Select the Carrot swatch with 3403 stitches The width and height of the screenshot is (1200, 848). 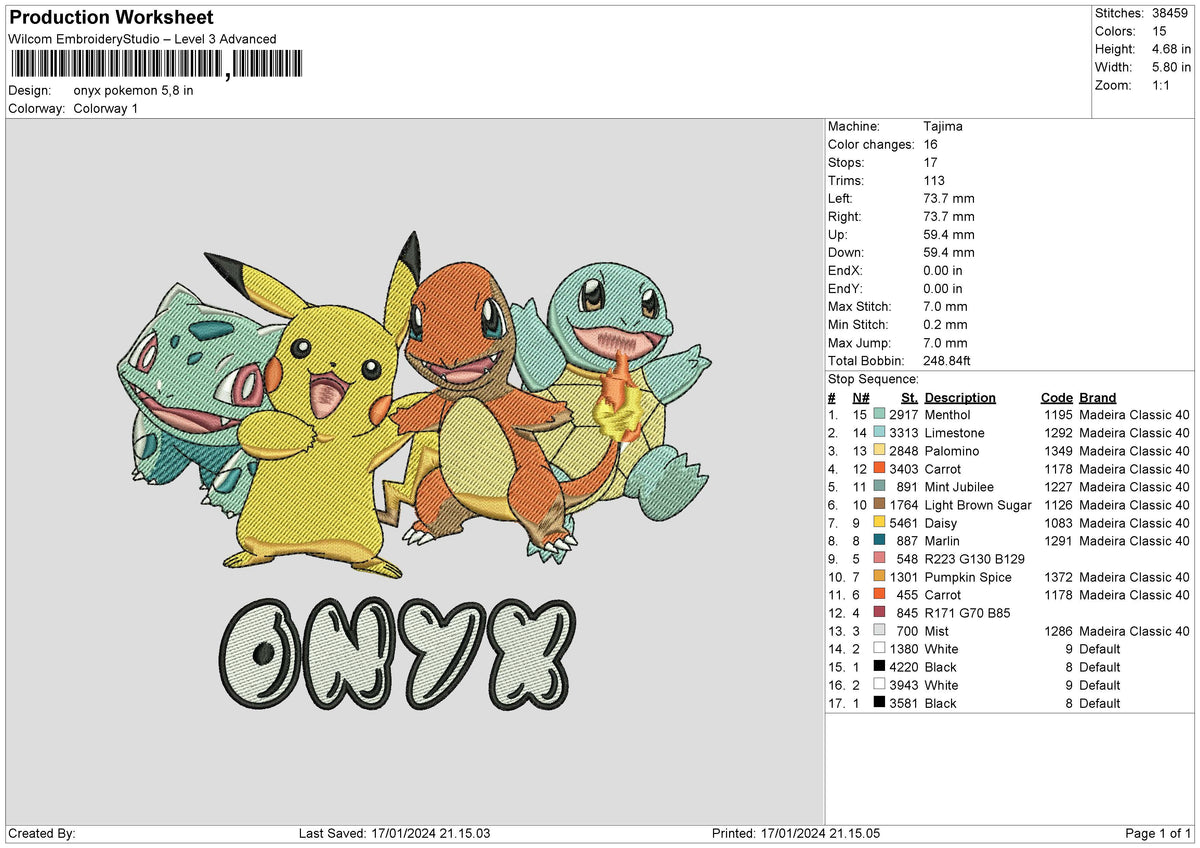pyautogui.click(x=879, y=468)
